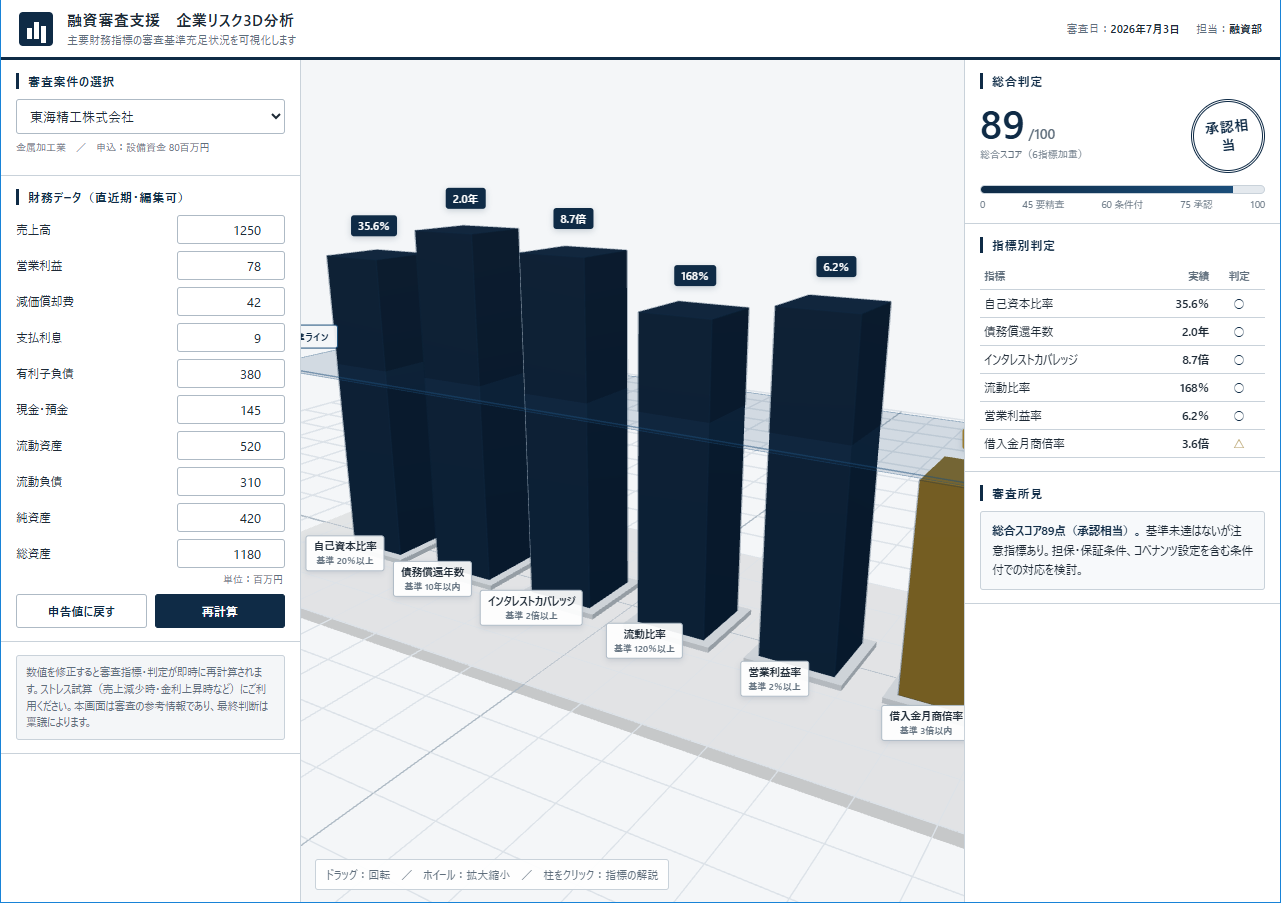The height and width of the screenshot is (903, 1281).
Task: Click the 3.6倍 value in the 指標別判定 table
Action: click(1195, 443)
